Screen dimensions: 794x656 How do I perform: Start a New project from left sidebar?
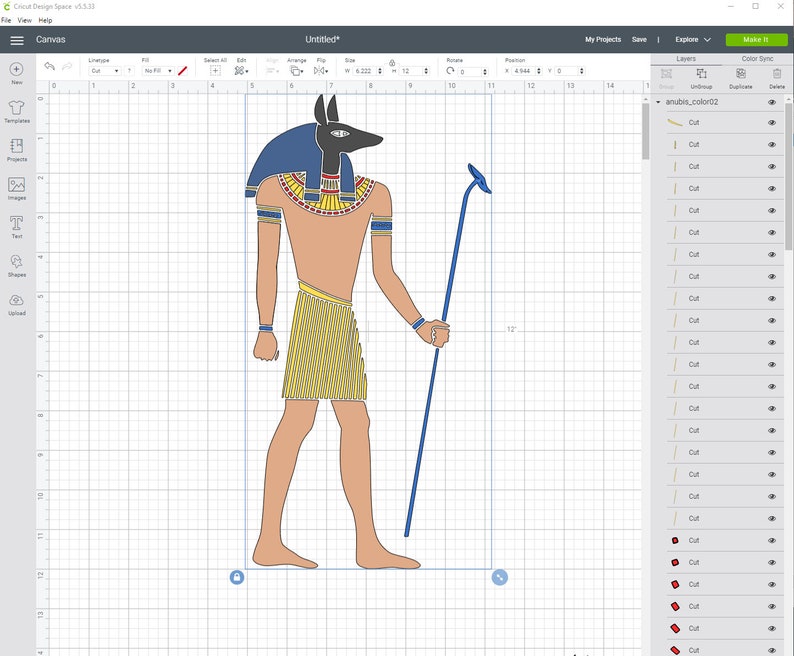[17, 73]
